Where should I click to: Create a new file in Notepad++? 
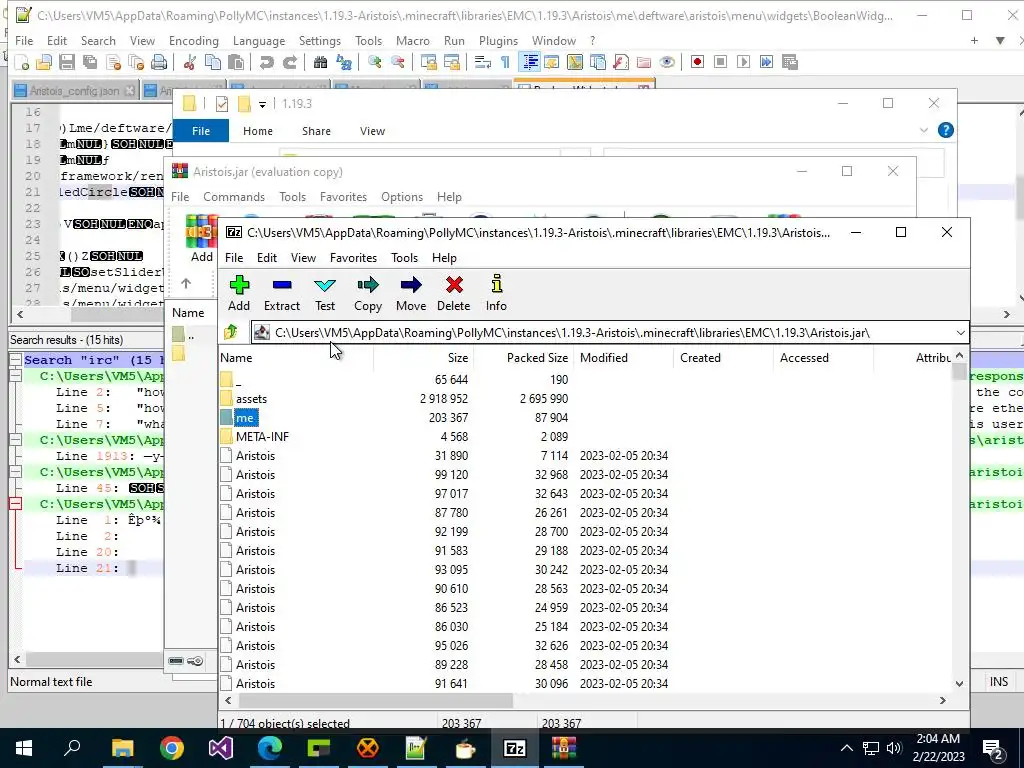(x=22, y=62)
